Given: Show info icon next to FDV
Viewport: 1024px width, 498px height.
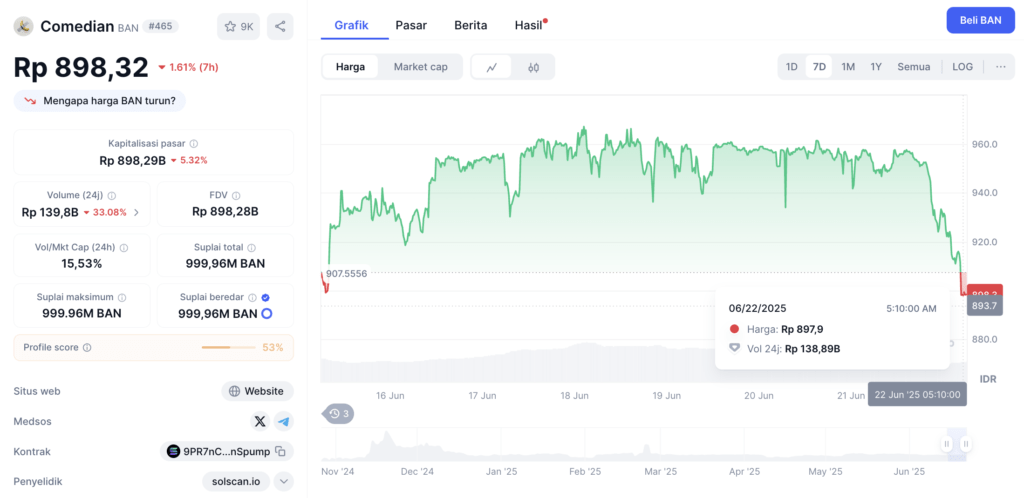Looking at the screenshot, I should click(236, 195).
